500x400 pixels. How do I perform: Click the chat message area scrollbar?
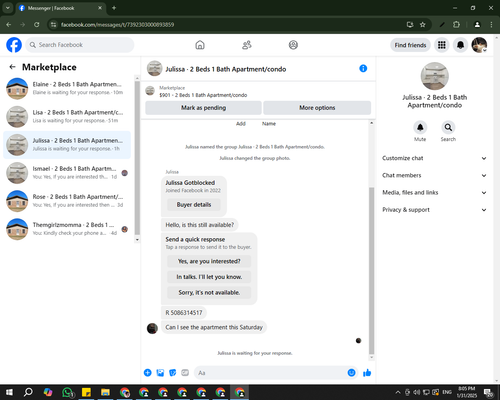[x=371, y=271]
